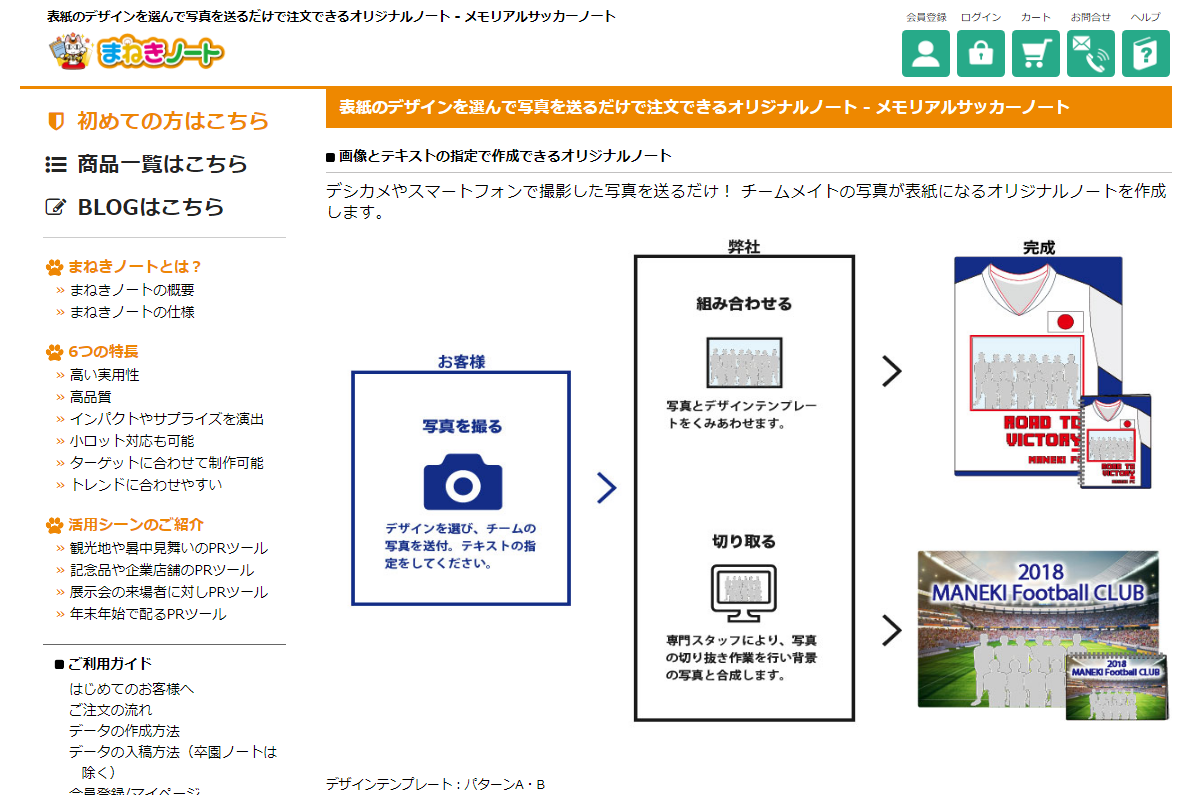
Task: Click the list icon beside 商品一覧はこちら
Action: (x=56, y=164)
